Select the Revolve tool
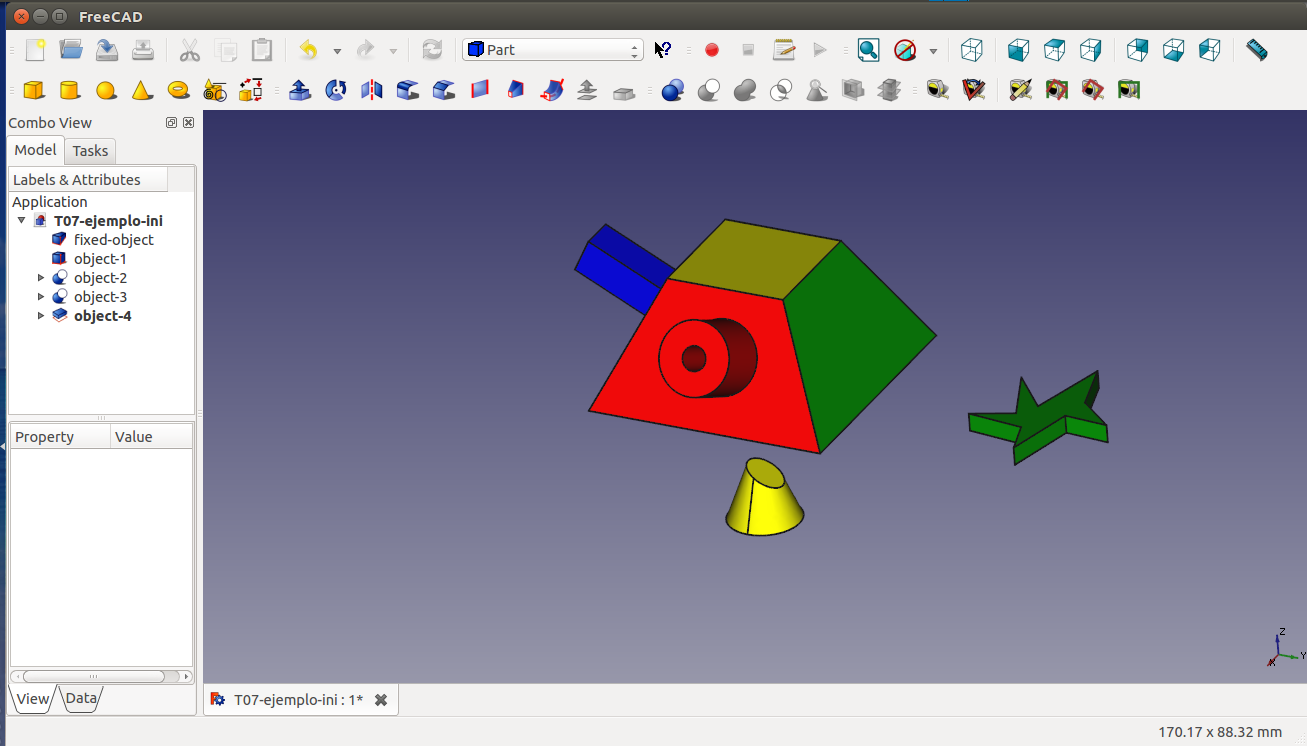Viewport: 1307px width, 746px height. click(x=336, y=90)
